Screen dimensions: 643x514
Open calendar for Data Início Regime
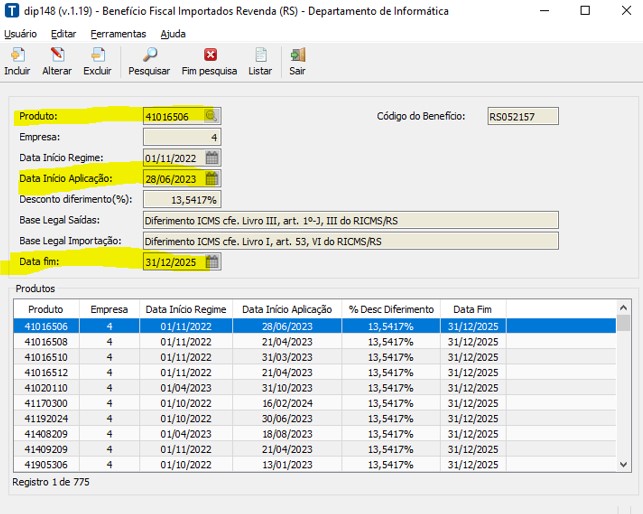pyautogui.click(x=211, y=158)
